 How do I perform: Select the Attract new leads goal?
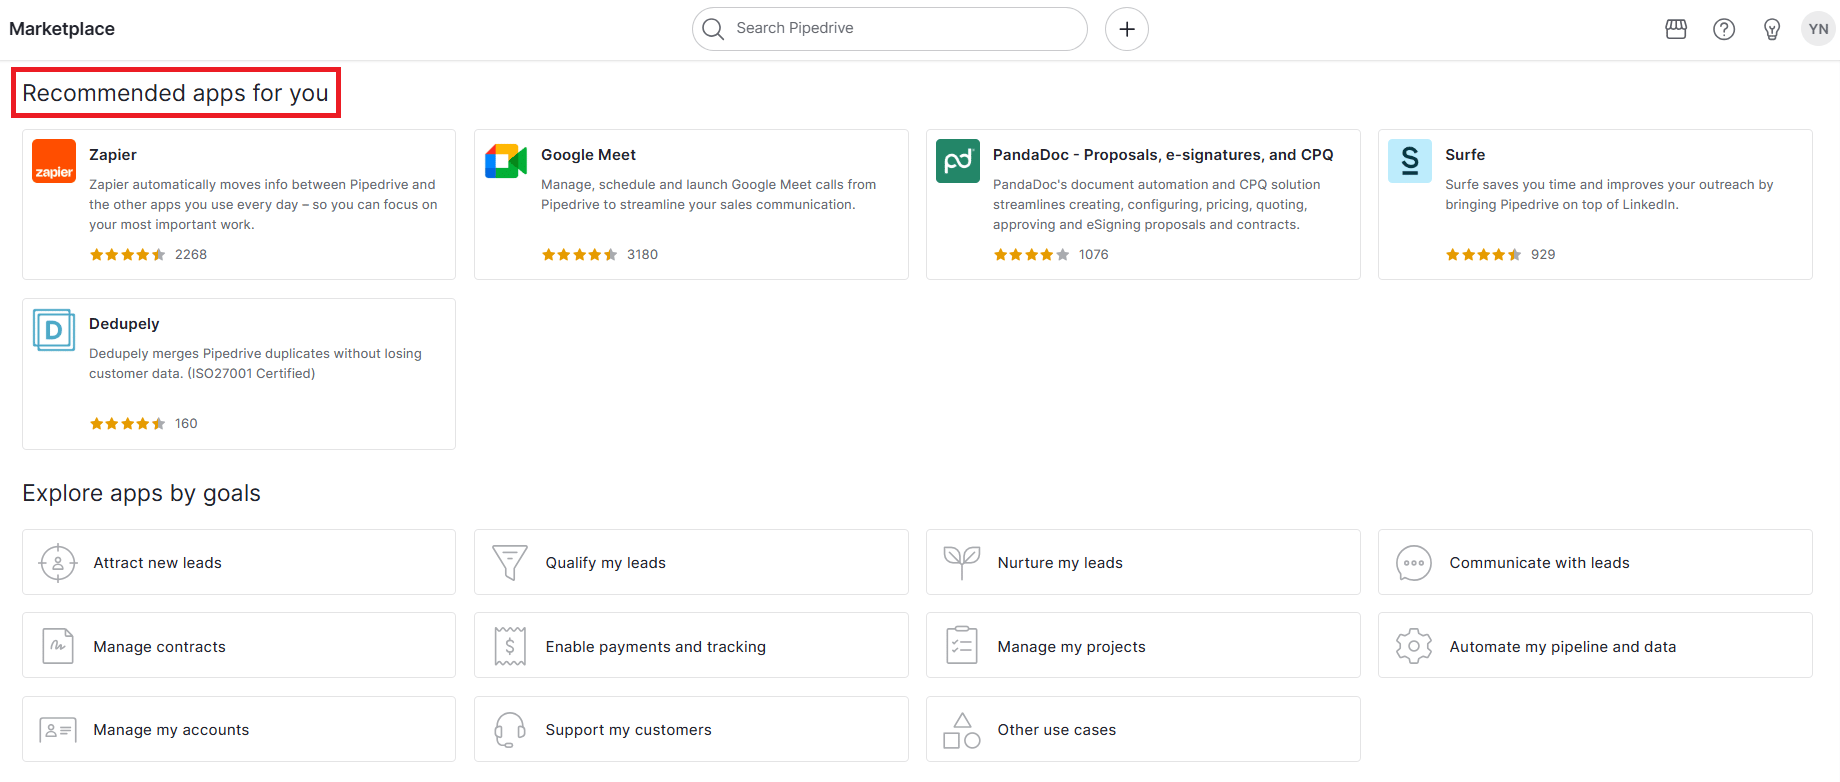(x=239, y=562)
